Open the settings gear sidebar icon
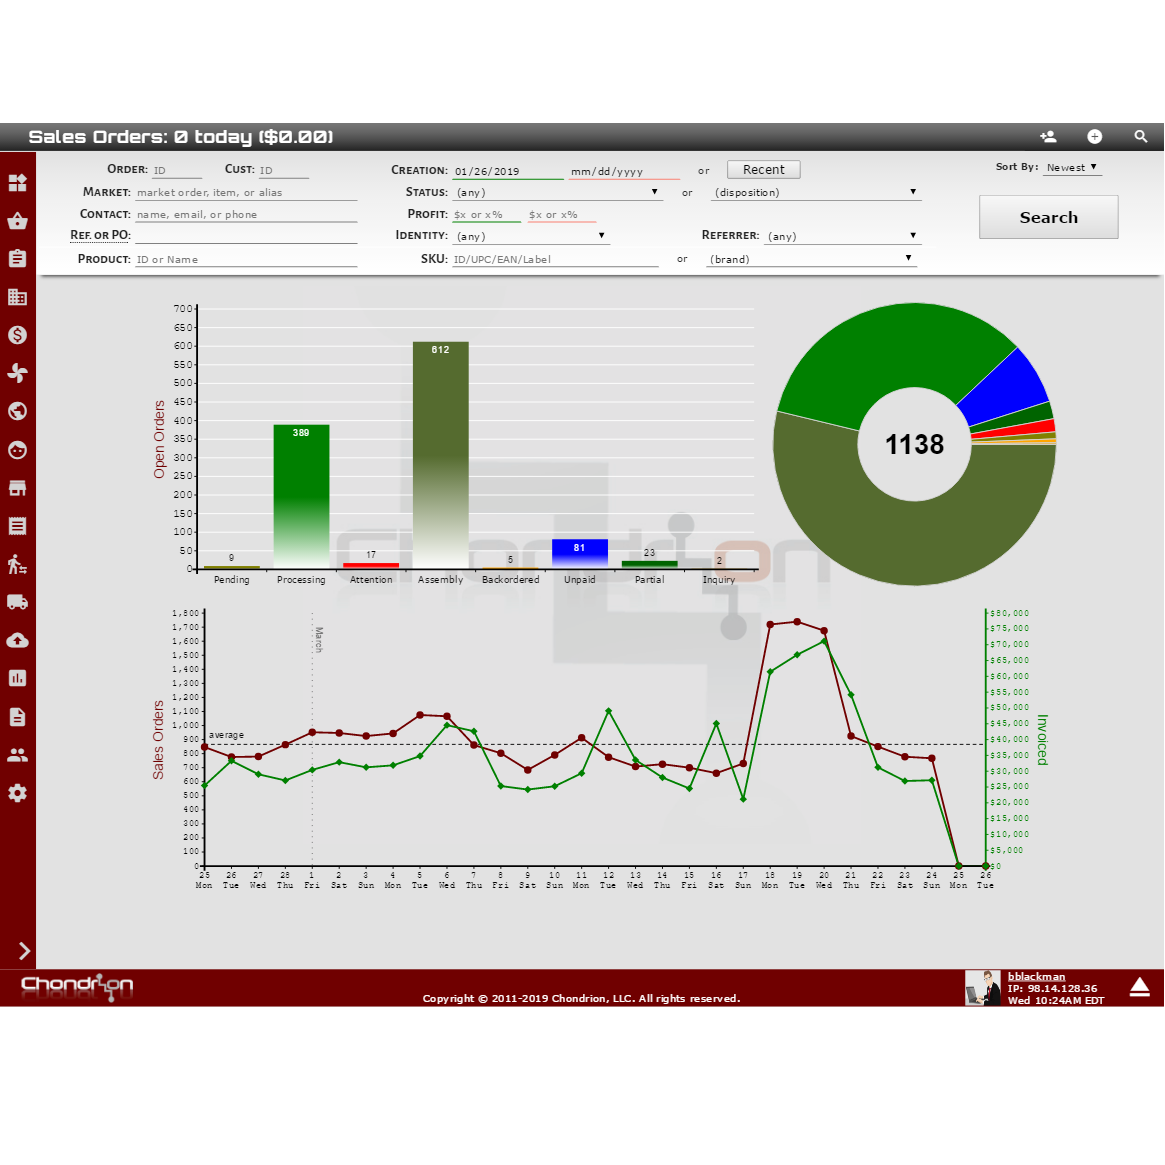The height and width of the screenshot is (1165, 1165). tap(18, 794)
